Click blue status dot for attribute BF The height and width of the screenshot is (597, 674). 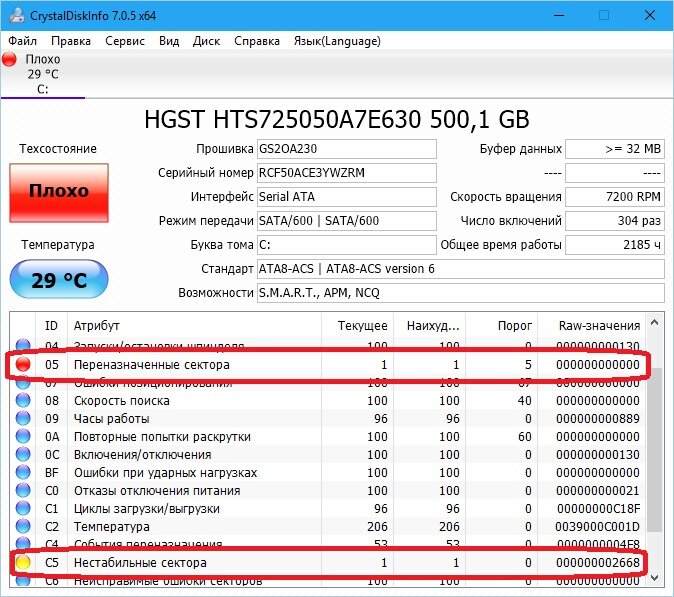(x=23, y=473)
